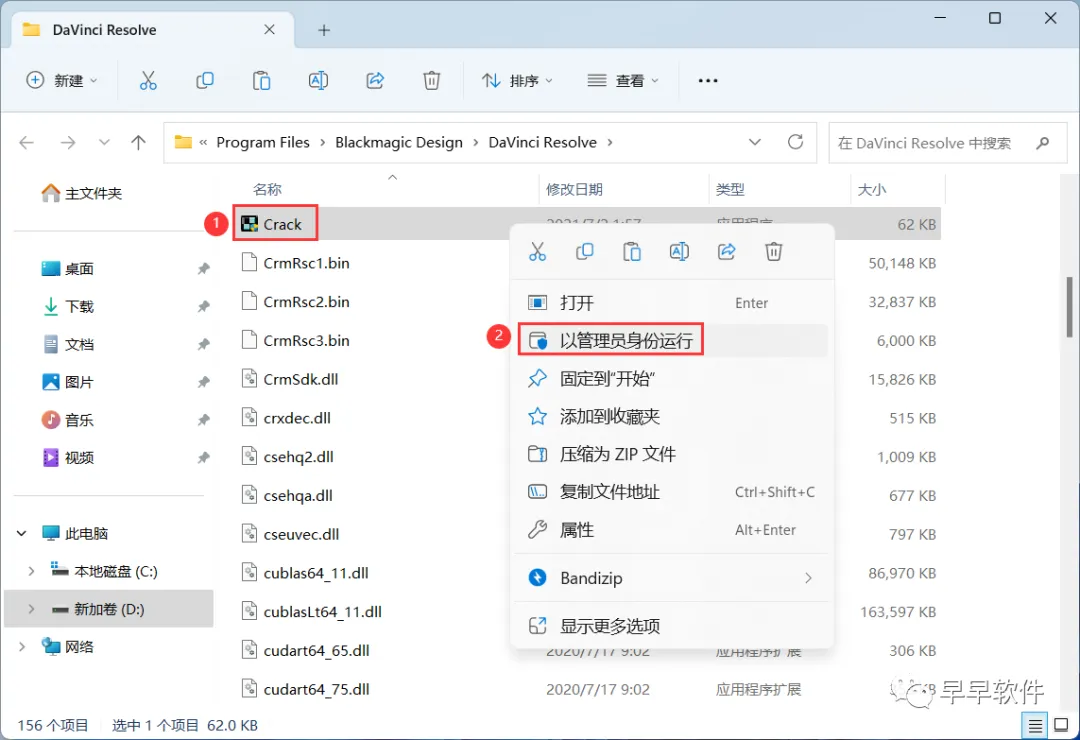Viewport: 1080px width, 740px height.
Task: Expand the 本地磁盘 (C:) node
Action: tap(31, 571)
